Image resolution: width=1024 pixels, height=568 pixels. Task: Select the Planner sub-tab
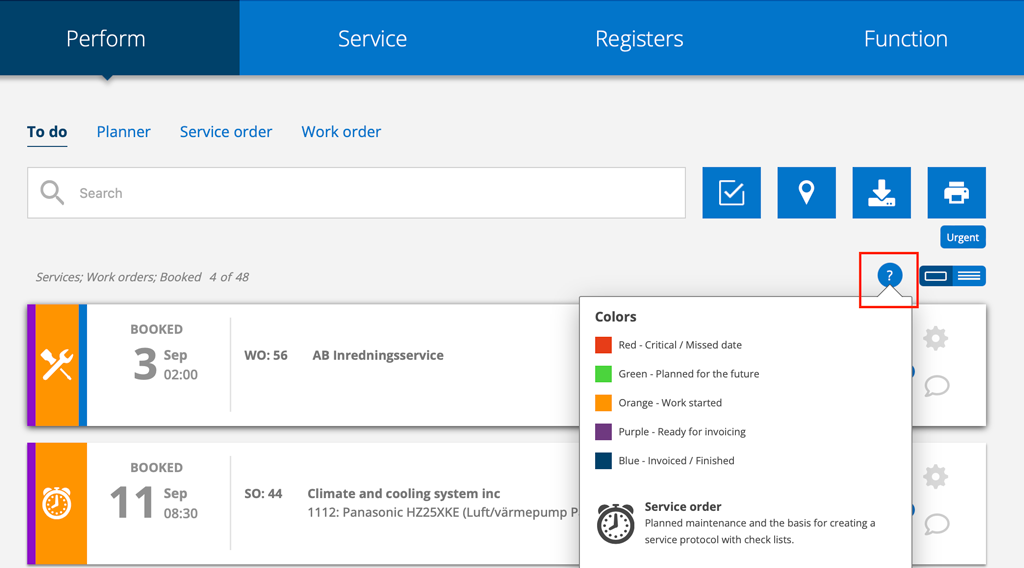pyautogui.click(x=124, y=132)
